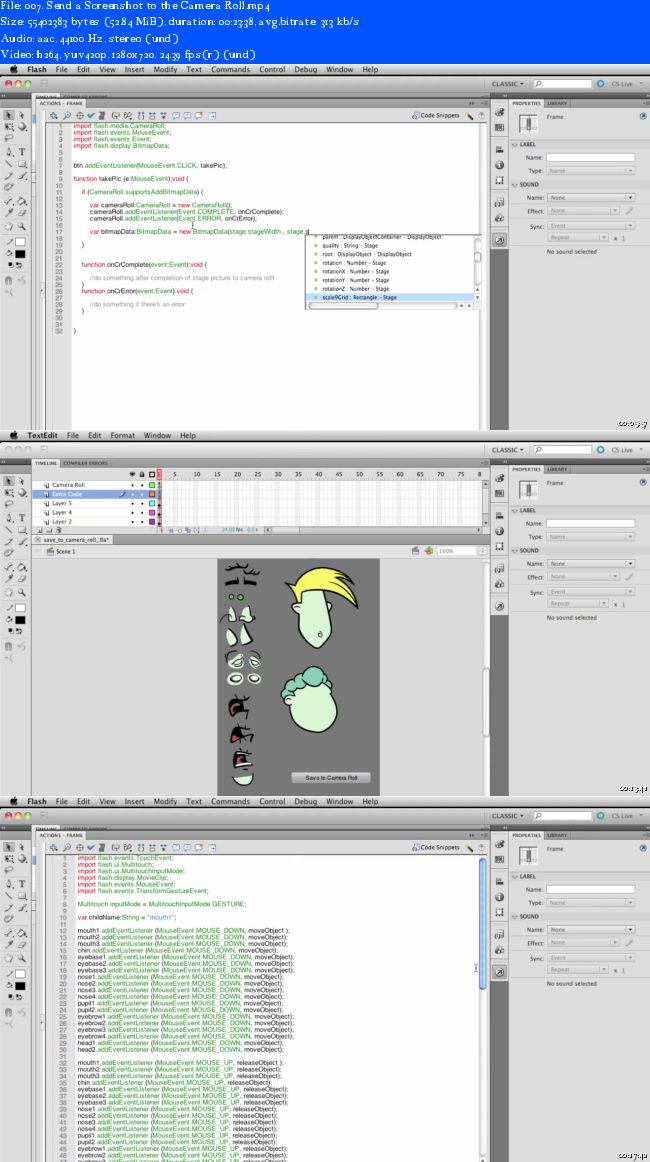Viewport: 650px width, 1162px height.
Task: Select the Selection arrow tool in top frame
Action: click(9, 115)
